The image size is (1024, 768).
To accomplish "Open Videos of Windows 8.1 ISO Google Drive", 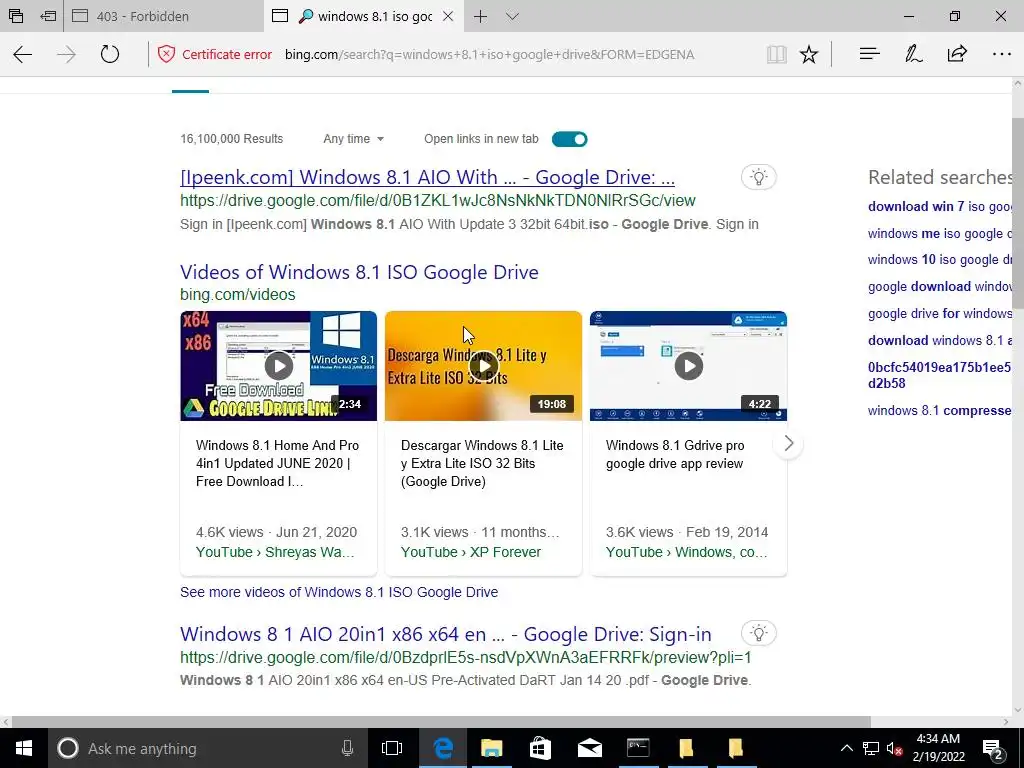I will pyautogui.click(x=359, y=272).
